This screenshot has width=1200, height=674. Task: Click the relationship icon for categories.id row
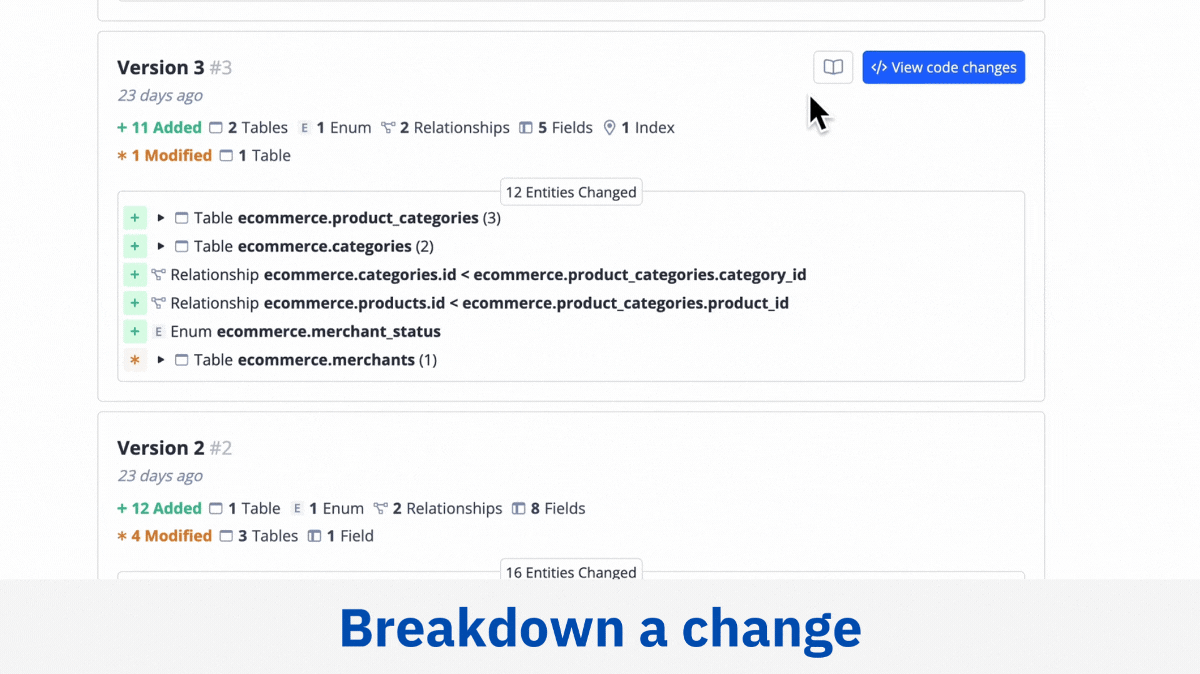[159, 274]
